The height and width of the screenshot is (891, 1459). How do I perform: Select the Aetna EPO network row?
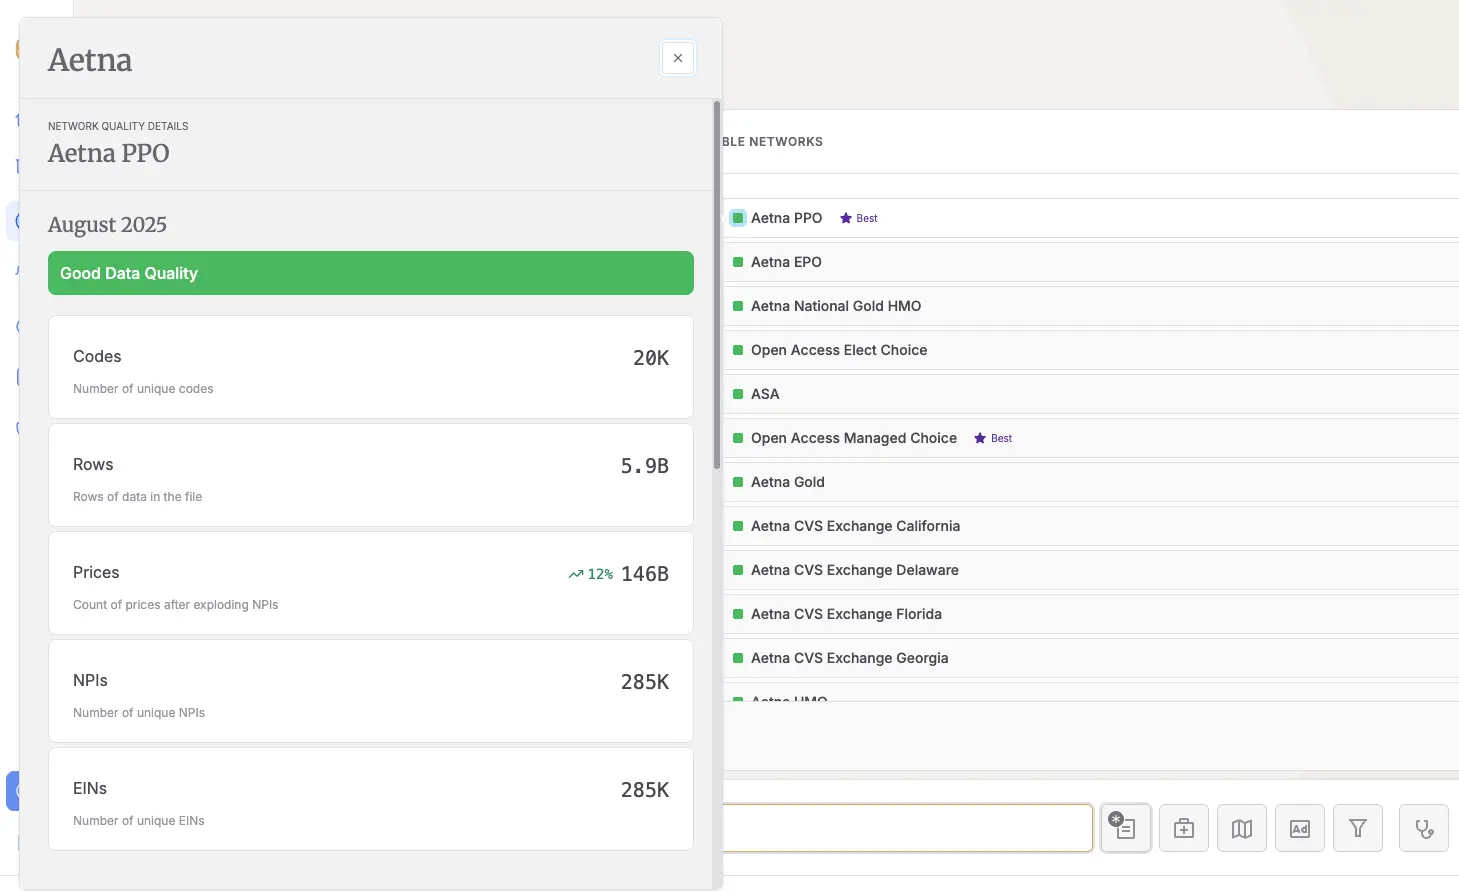click(x=1090, y=262)
